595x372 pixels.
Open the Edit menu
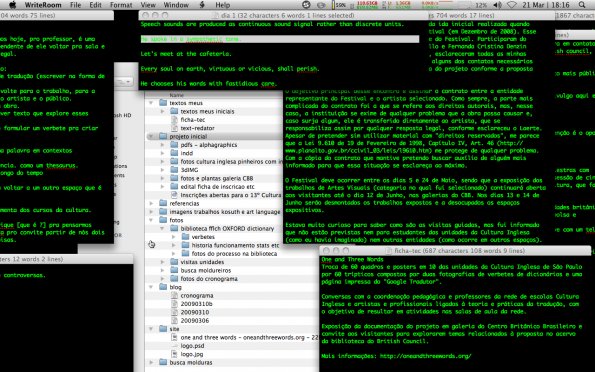pyautogui.click(x=95, y=5)
